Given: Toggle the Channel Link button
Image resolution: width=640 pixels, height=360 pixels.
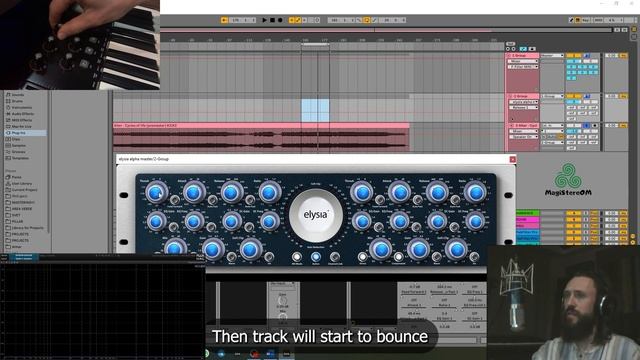Looking at the screenshot, I should coord(335,257).
